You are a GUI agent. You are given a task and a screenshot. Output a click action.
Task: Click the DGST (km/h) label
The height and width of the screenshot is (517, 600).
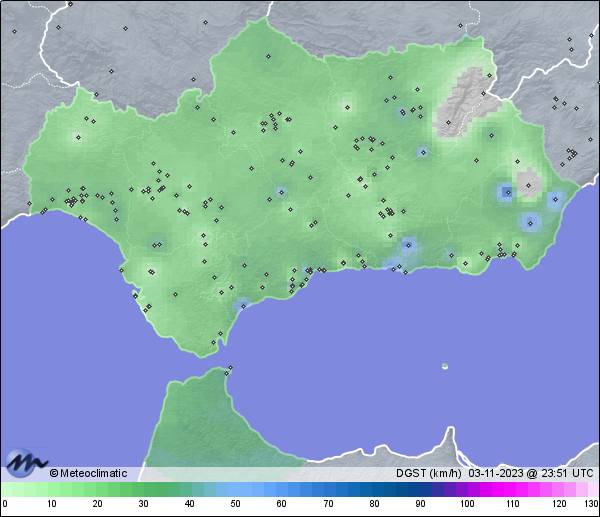click(x=428, y=473)
